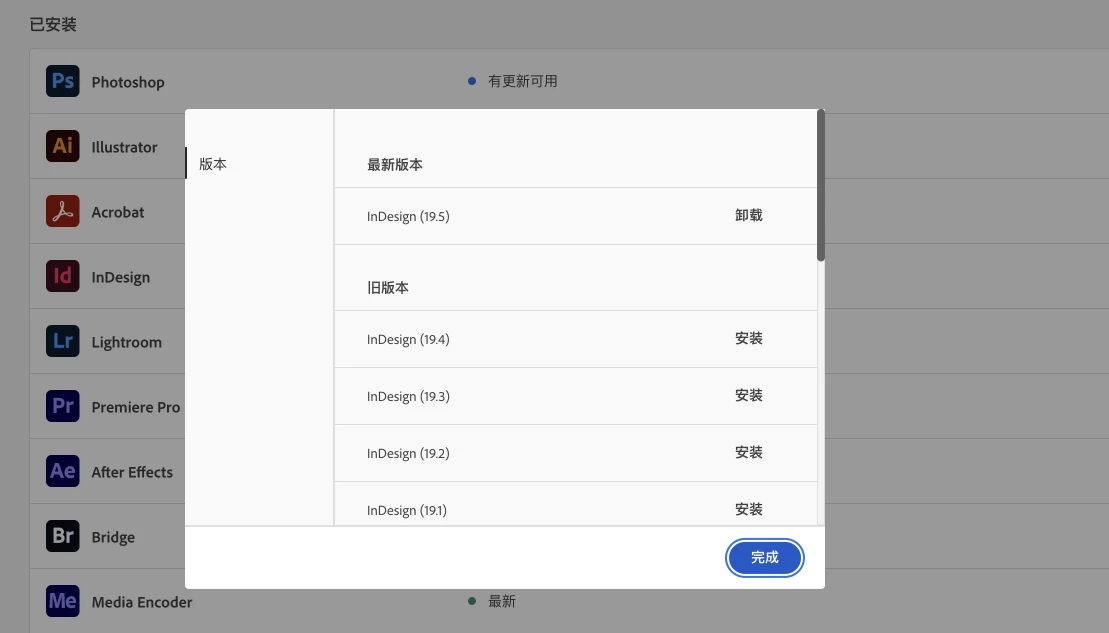Click the Acrobat name in installed list

(117, 212)
